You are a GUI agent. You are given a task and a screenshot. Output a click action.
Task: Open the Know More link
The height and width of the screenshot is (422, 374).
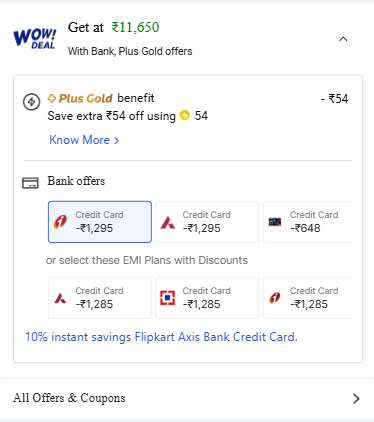84,140
